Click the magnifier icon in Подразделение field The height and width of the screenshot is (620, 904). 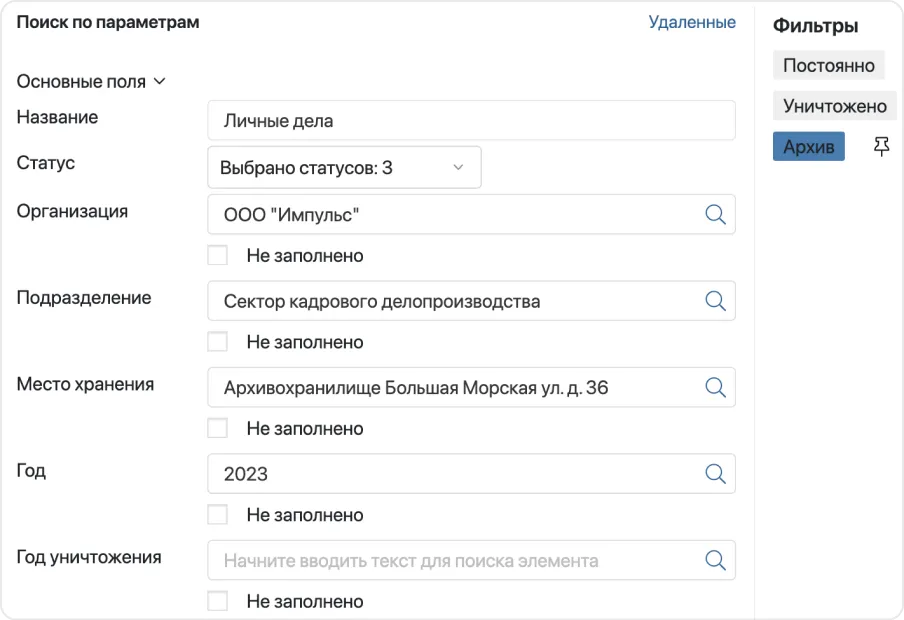point(715,301)
